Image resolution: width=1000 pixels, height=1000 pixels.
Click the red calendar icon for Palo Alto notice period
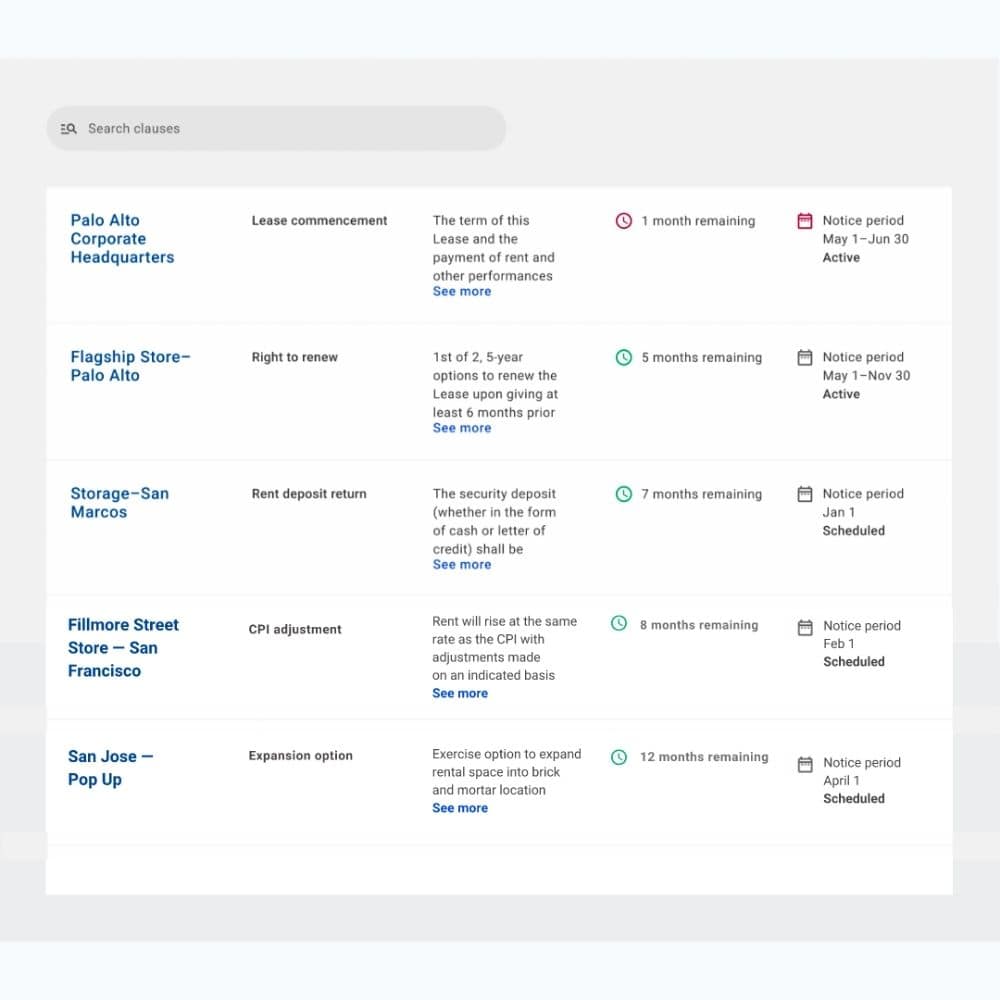(805, 219)
